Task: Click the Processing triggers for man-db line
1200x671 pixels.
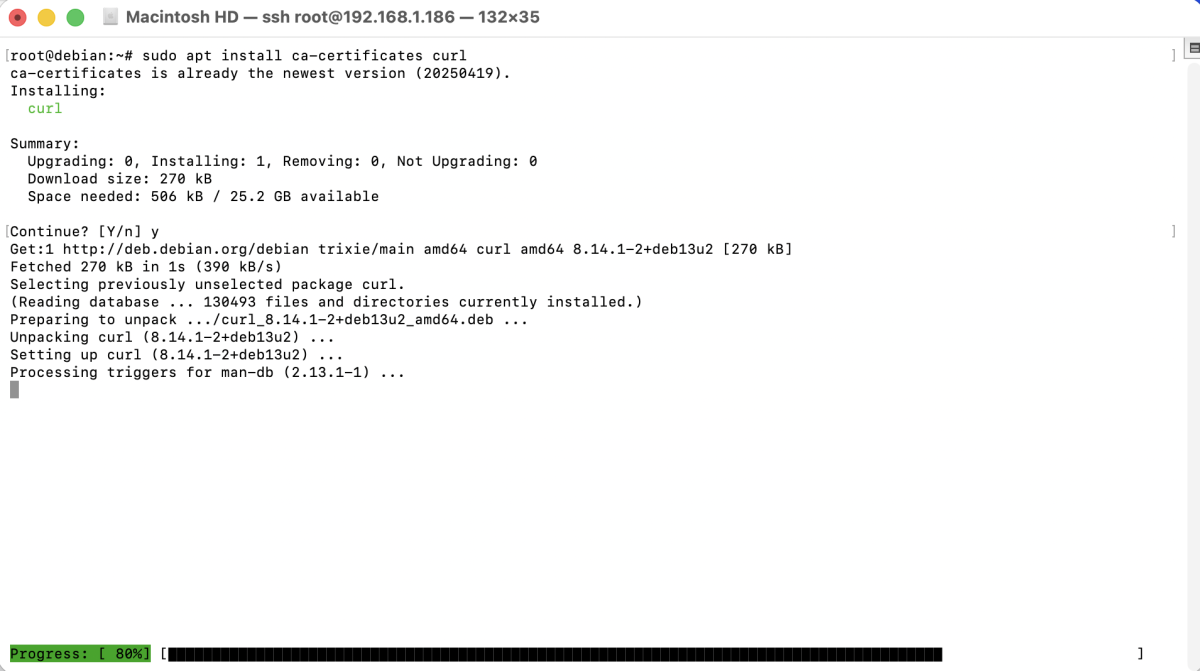Action: tap(207, 372)
